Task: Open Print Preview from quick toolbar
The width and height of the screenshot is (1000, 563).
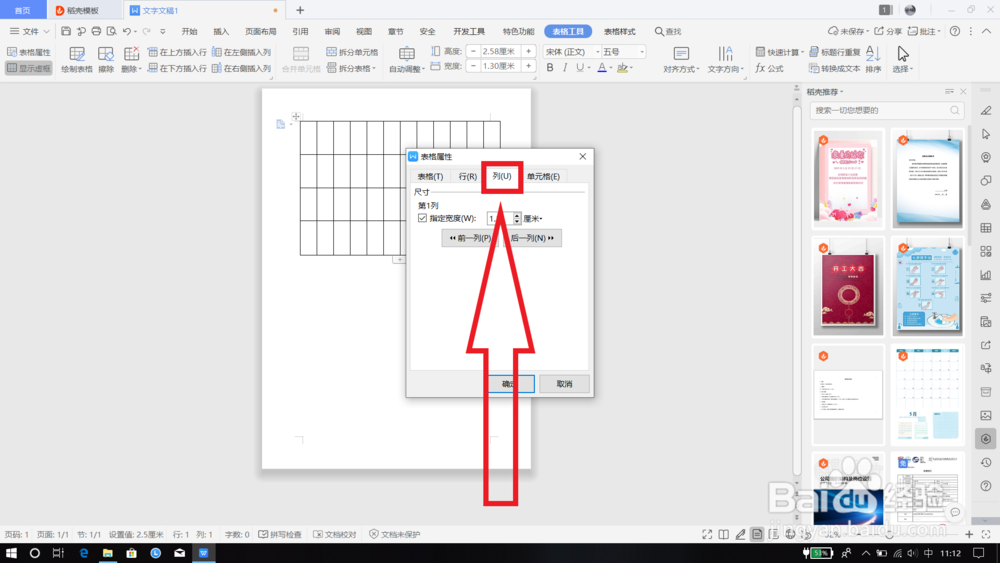Action: pos(112,31)
